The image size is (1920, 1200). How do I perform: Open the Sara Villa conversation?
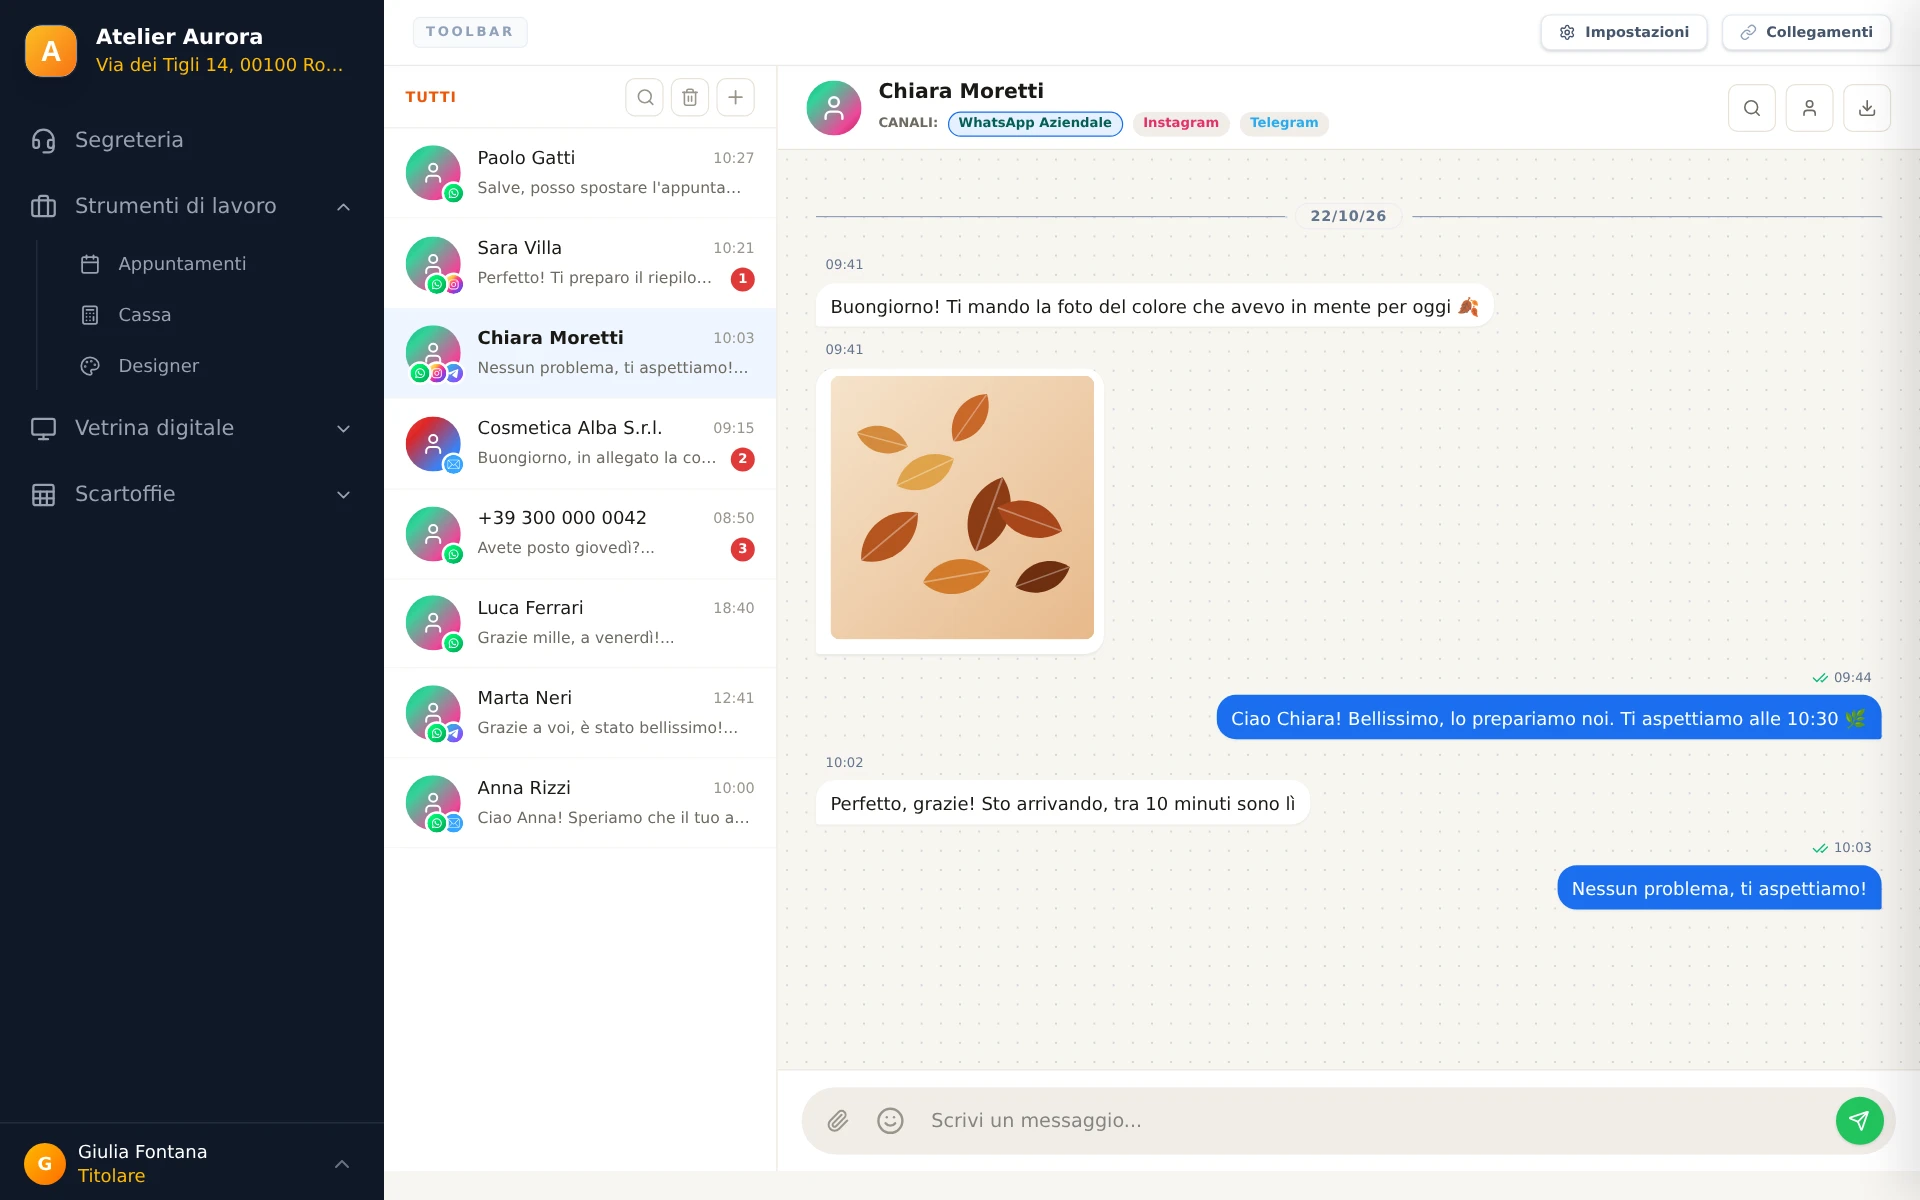(580, 263)
